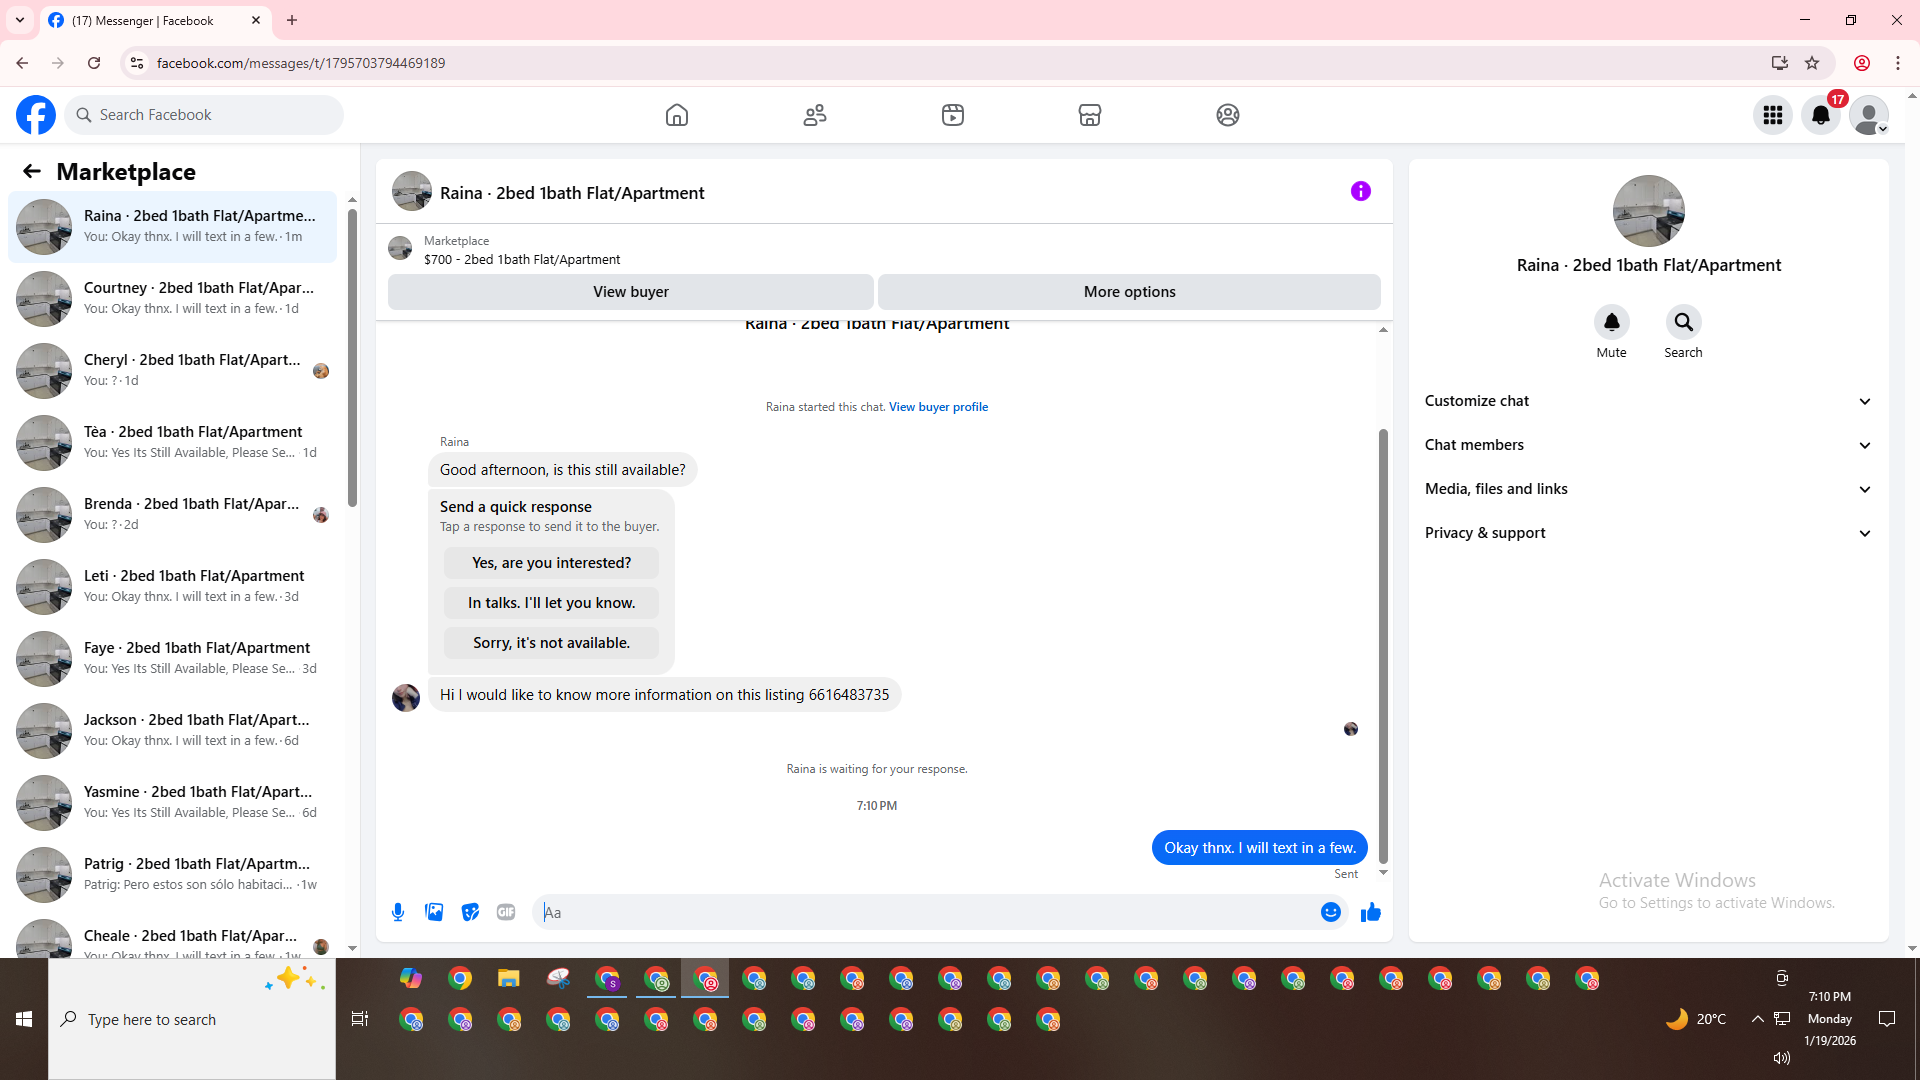Image resolution: width=1920 pixels, height=1080 pixels.
Task: Open the View buyer profile link
Action: (938, 407)
